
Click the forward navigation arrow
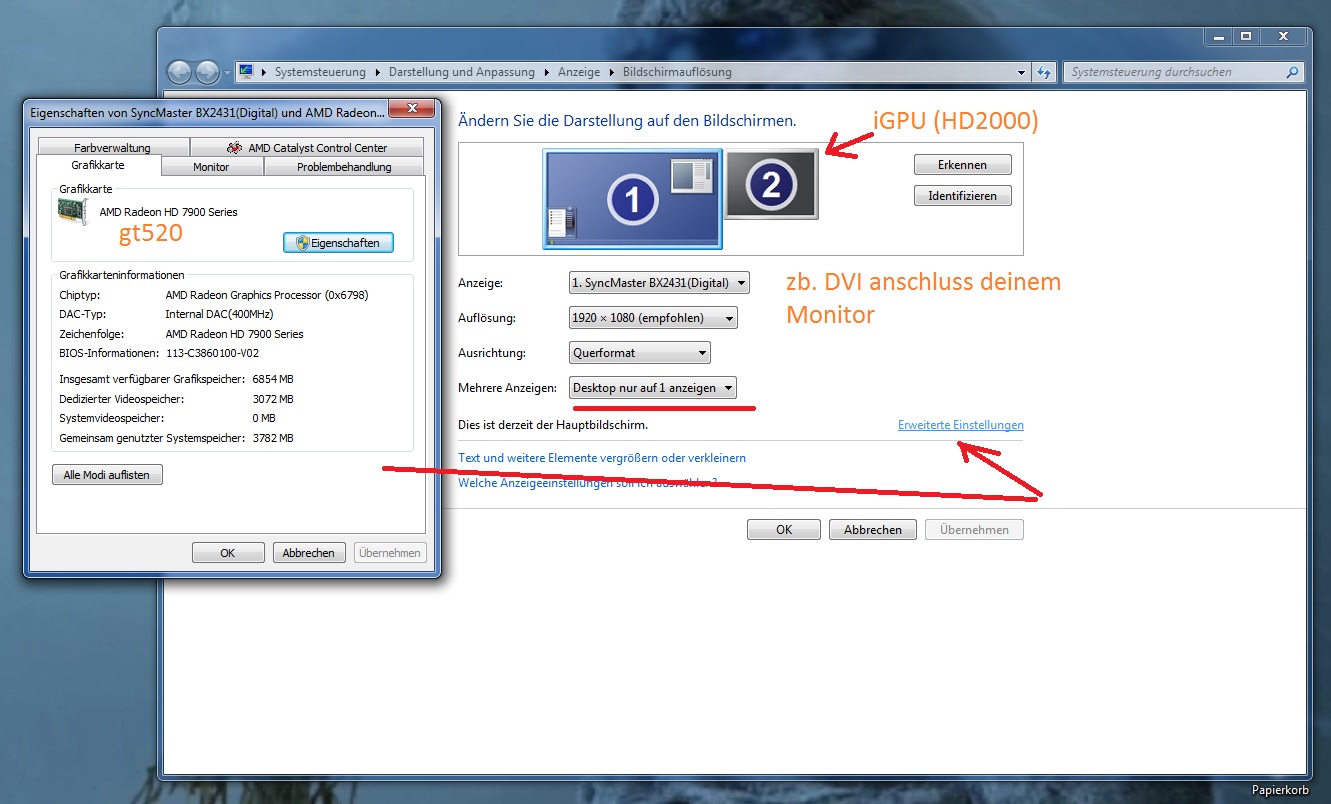tap(207, 72)
